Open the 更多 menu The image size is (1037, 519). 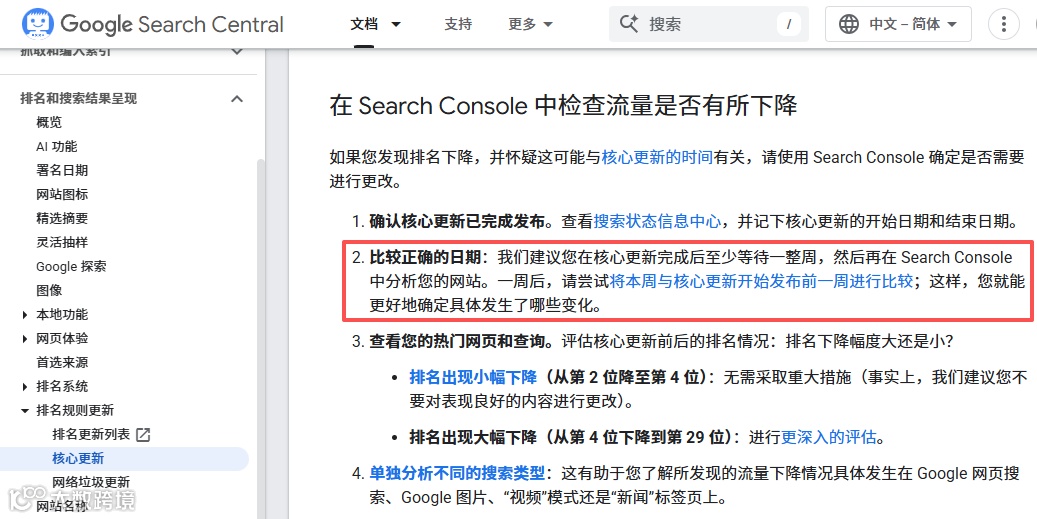click(x=530, y=24)
